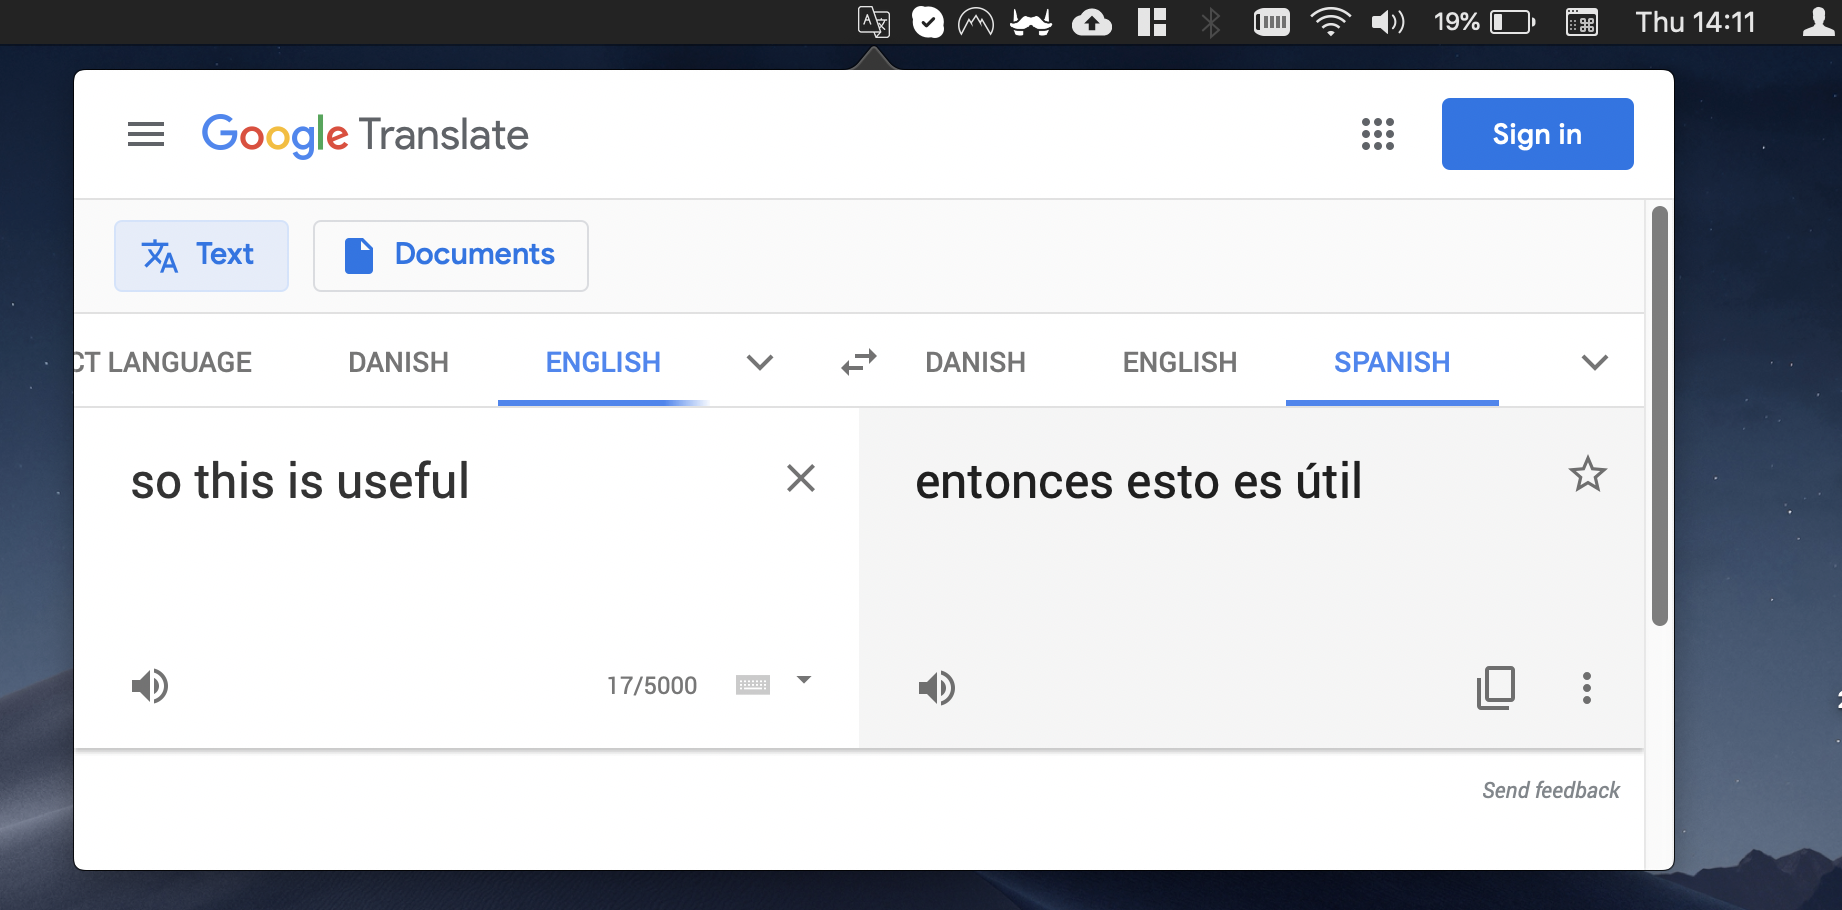Open the Google apps grid

click(1377, 134)
